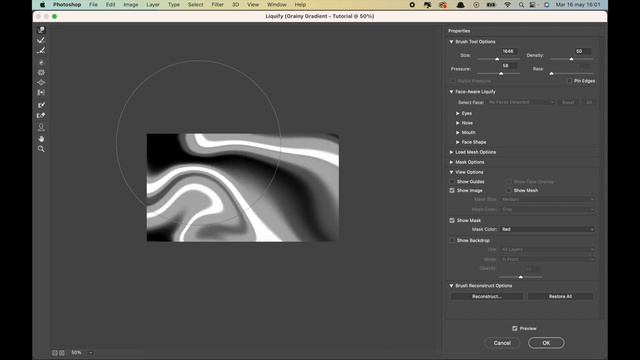Select the Twirl Clockwise tool
640x360 pixels.
[41, 62]
